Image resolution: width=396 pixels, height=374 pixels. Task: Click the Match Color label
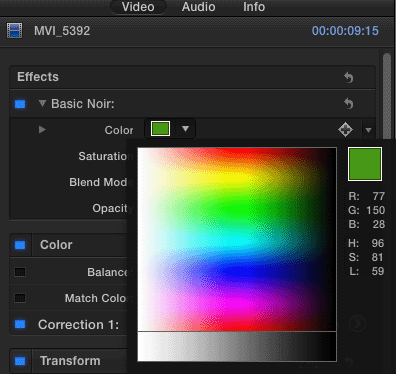coord(99,298)
